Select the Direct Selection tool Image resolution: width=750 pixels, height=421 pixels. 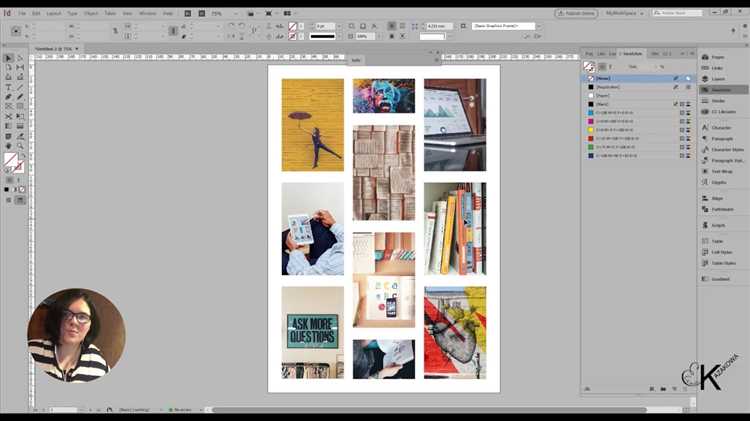[20, 58]
